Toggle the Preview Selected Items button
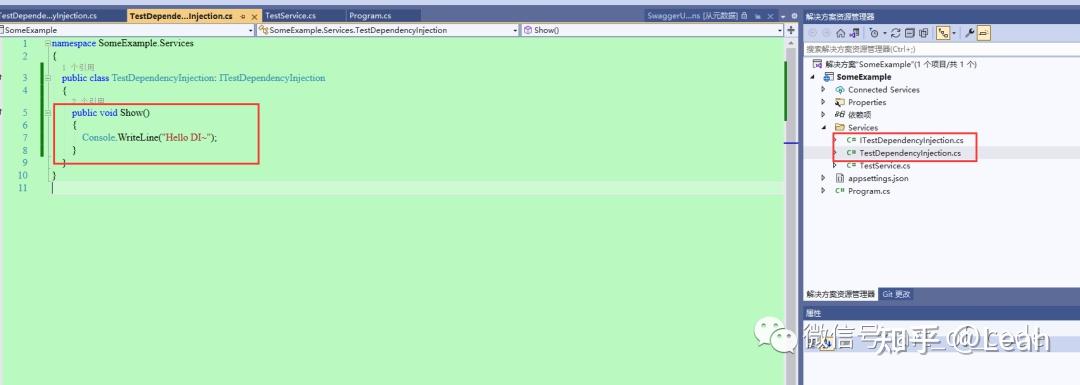 click(x=984, y=33)
